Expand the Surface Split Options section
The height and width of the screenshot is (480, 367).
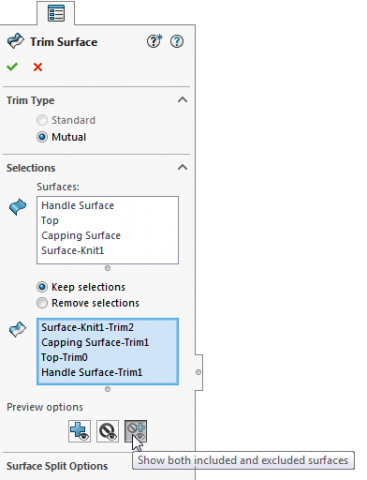[57, 466]
